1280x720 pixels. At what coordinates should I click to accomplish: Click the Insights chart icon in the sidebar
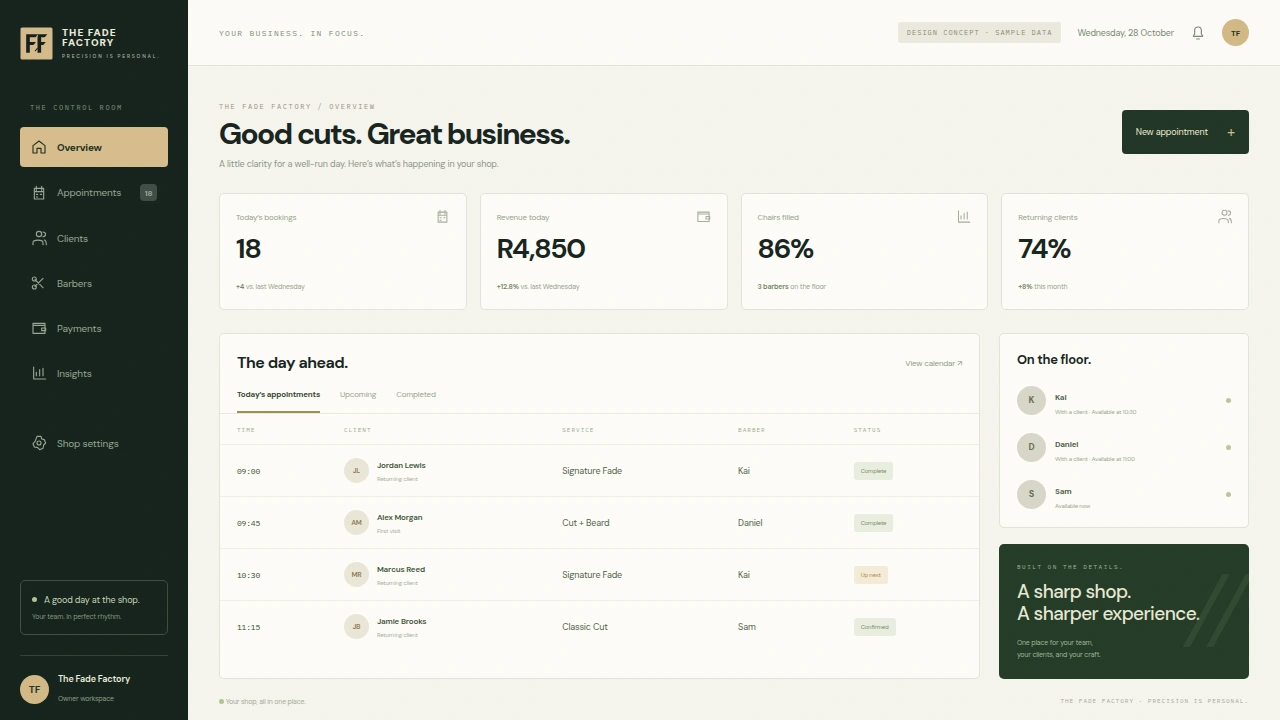(39, 373)
